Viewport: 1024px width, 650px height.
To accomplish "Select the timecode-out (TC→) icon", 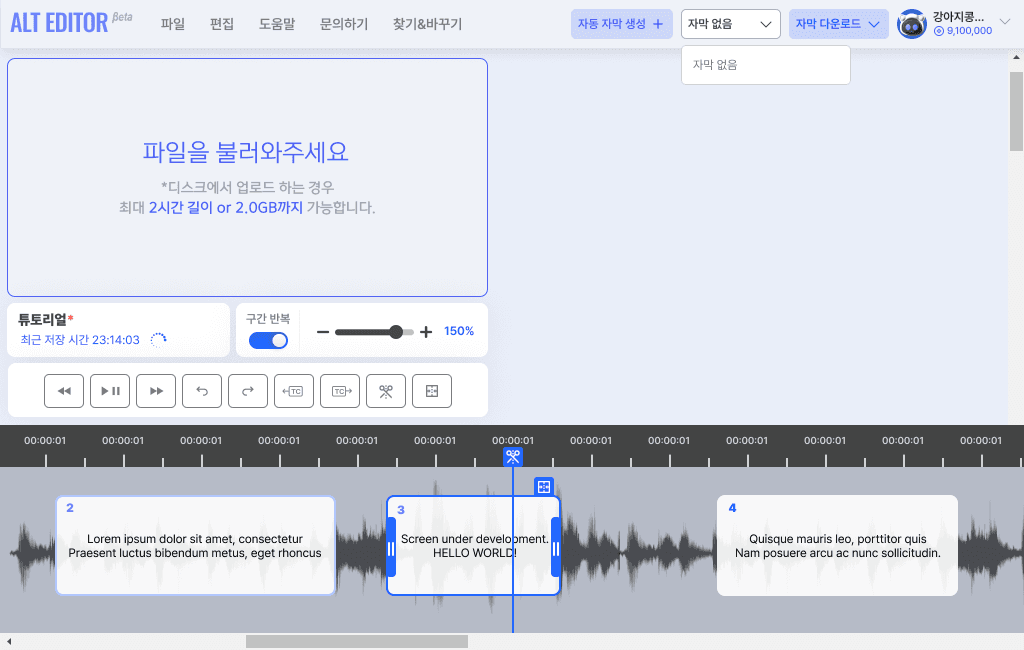I will coord(340,391).
